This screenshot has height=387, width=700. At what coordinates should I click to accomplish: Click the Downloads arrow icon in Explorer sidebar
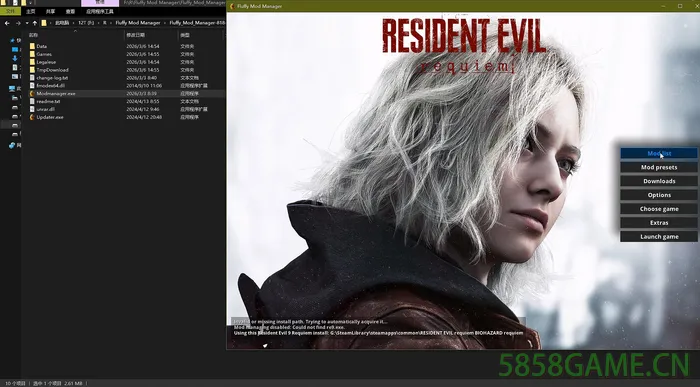(x=15, y=58)
